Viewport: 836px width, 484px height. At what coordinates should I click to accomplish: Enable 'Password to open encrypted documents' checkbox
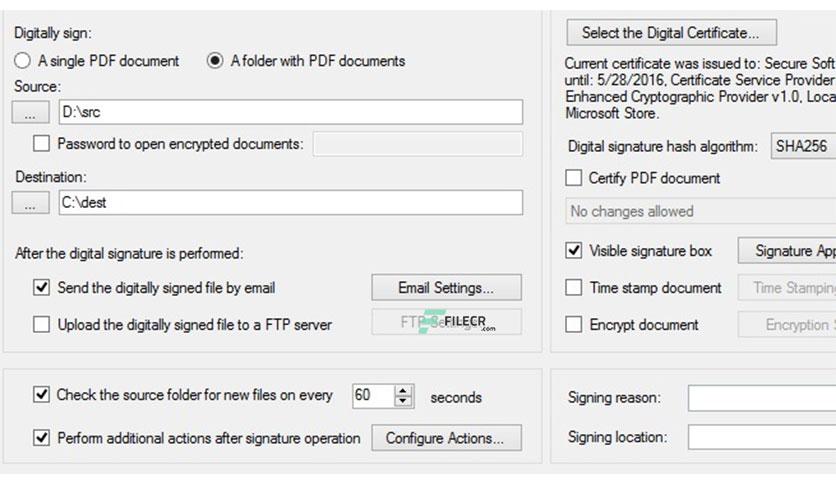[41, 144]
